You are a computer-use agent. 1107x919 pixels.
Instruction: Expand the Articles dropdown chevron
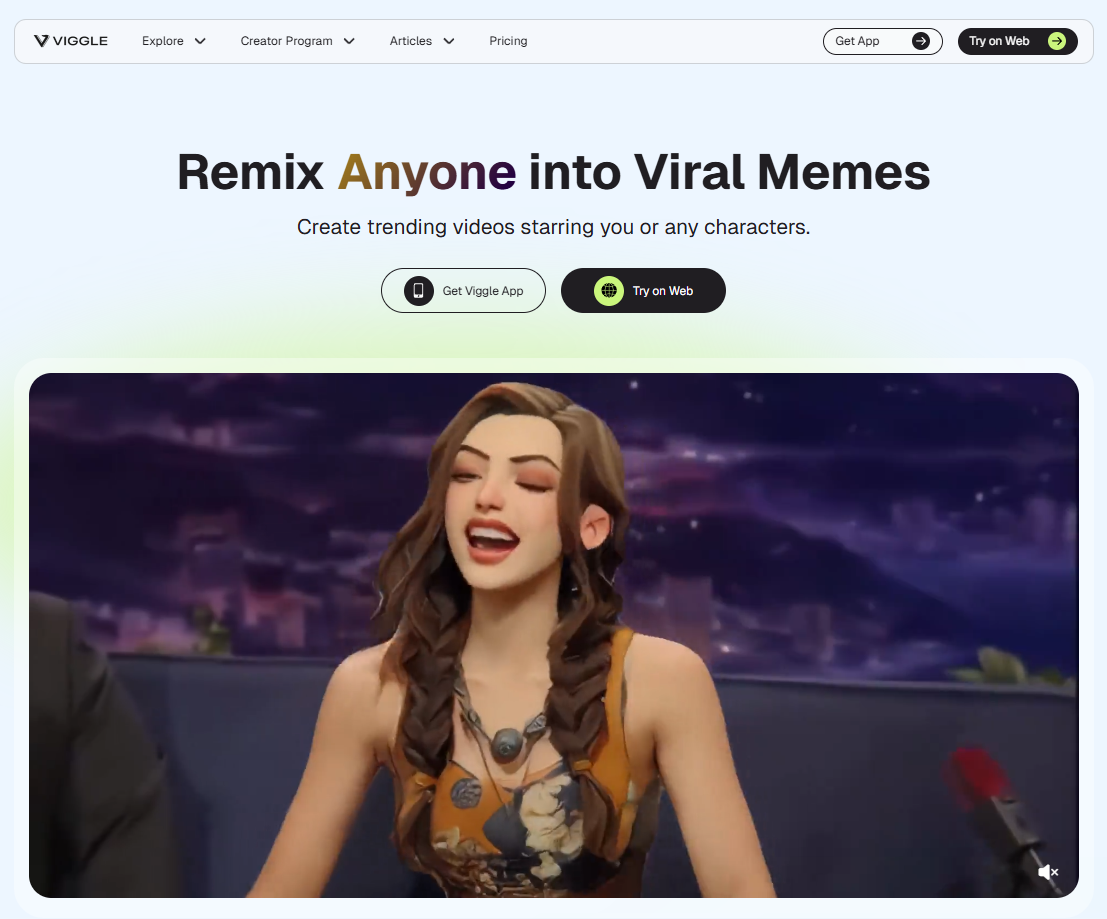point(449,41)
